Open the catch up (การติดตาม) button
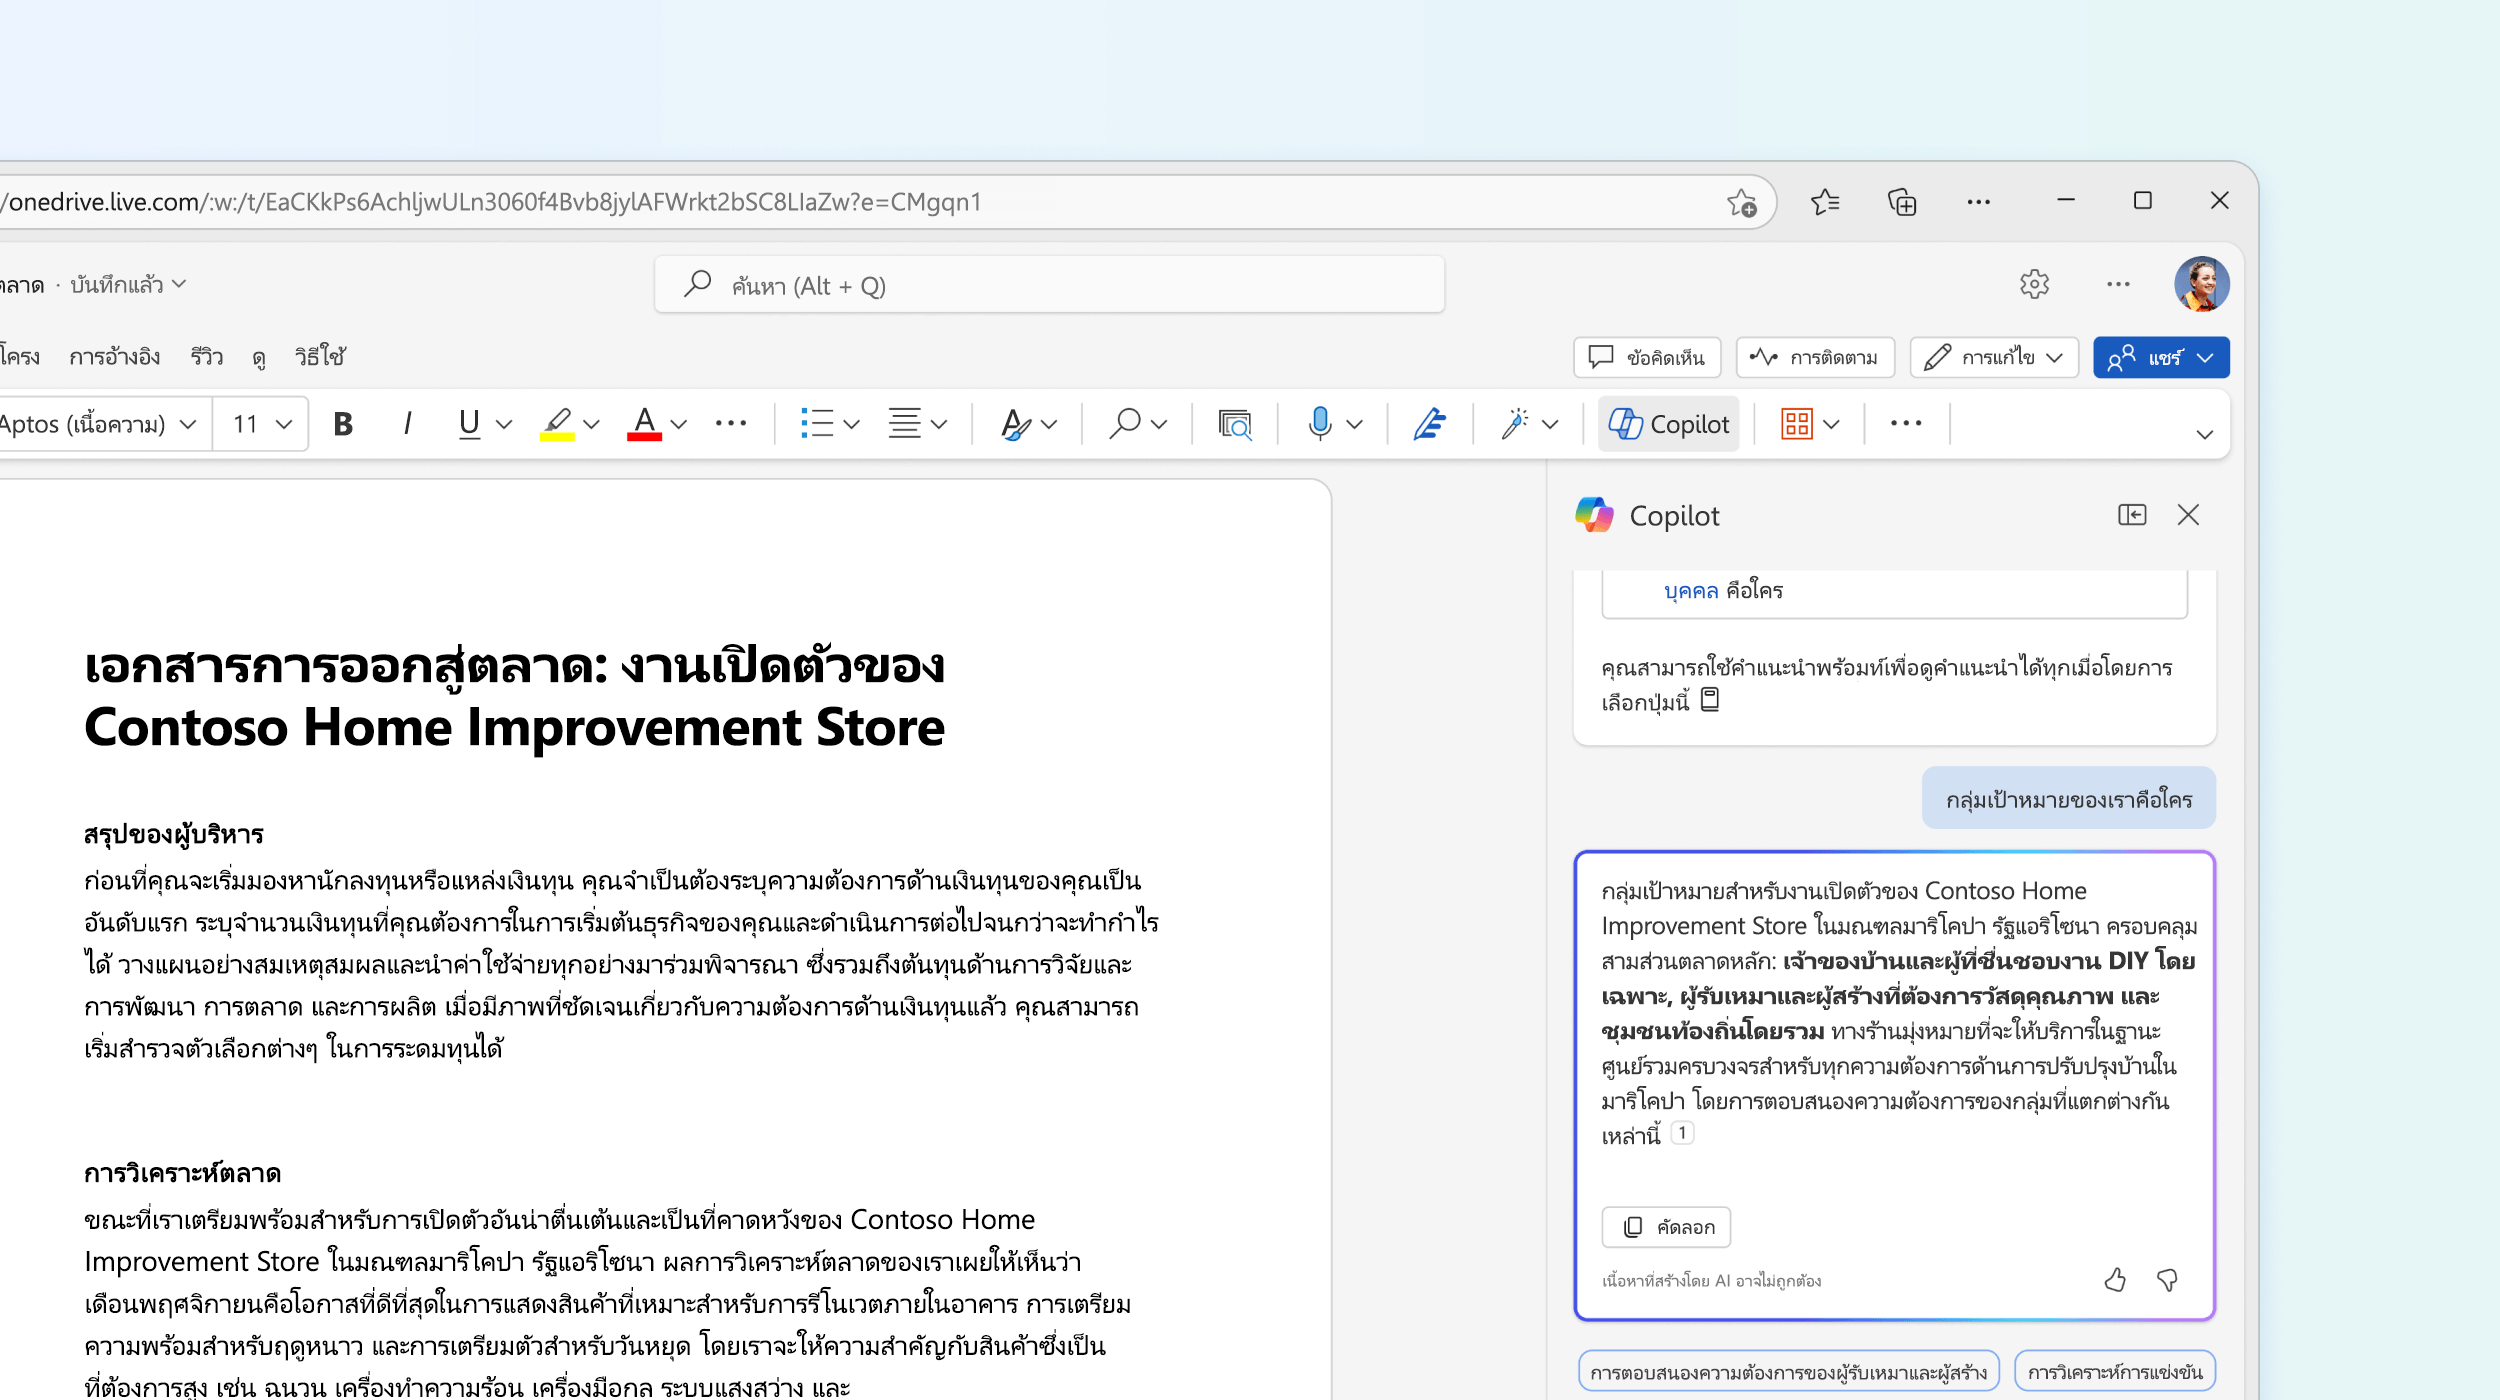Image resolution: width=2500 pixels, height=1400 pixels. [x=1815, y=357]
